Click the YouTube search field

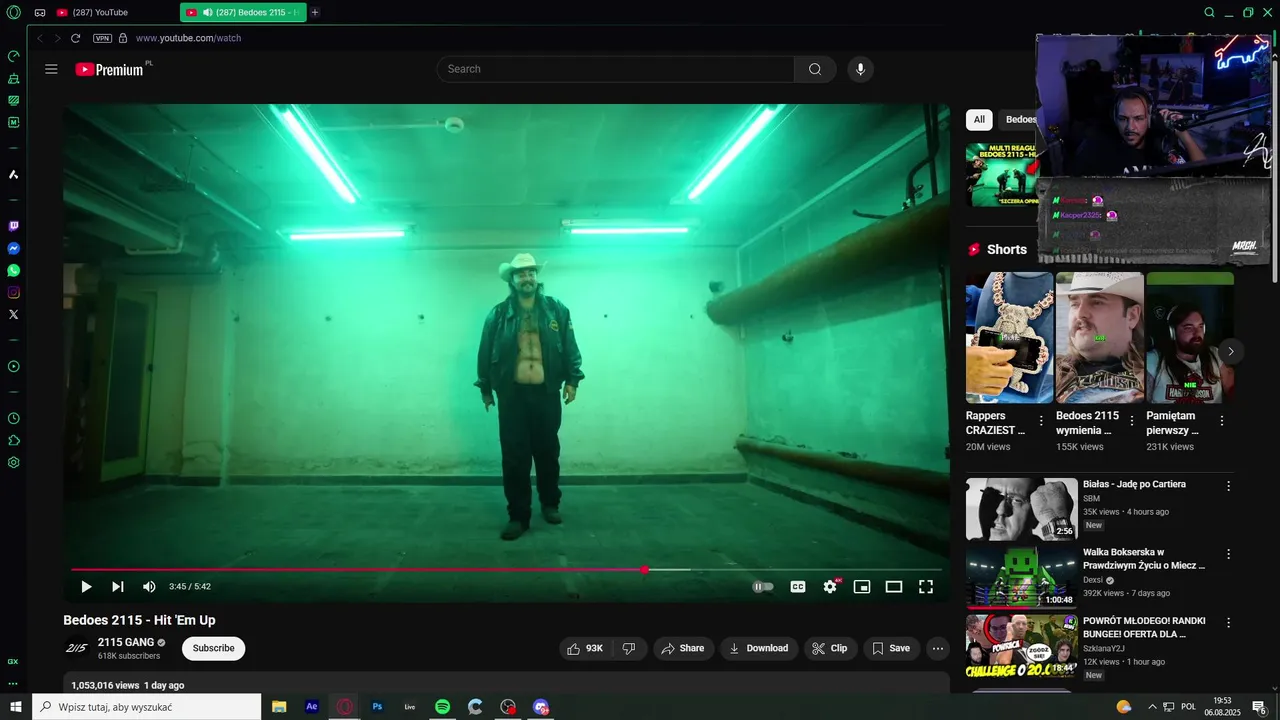click(x=616, y=69)
